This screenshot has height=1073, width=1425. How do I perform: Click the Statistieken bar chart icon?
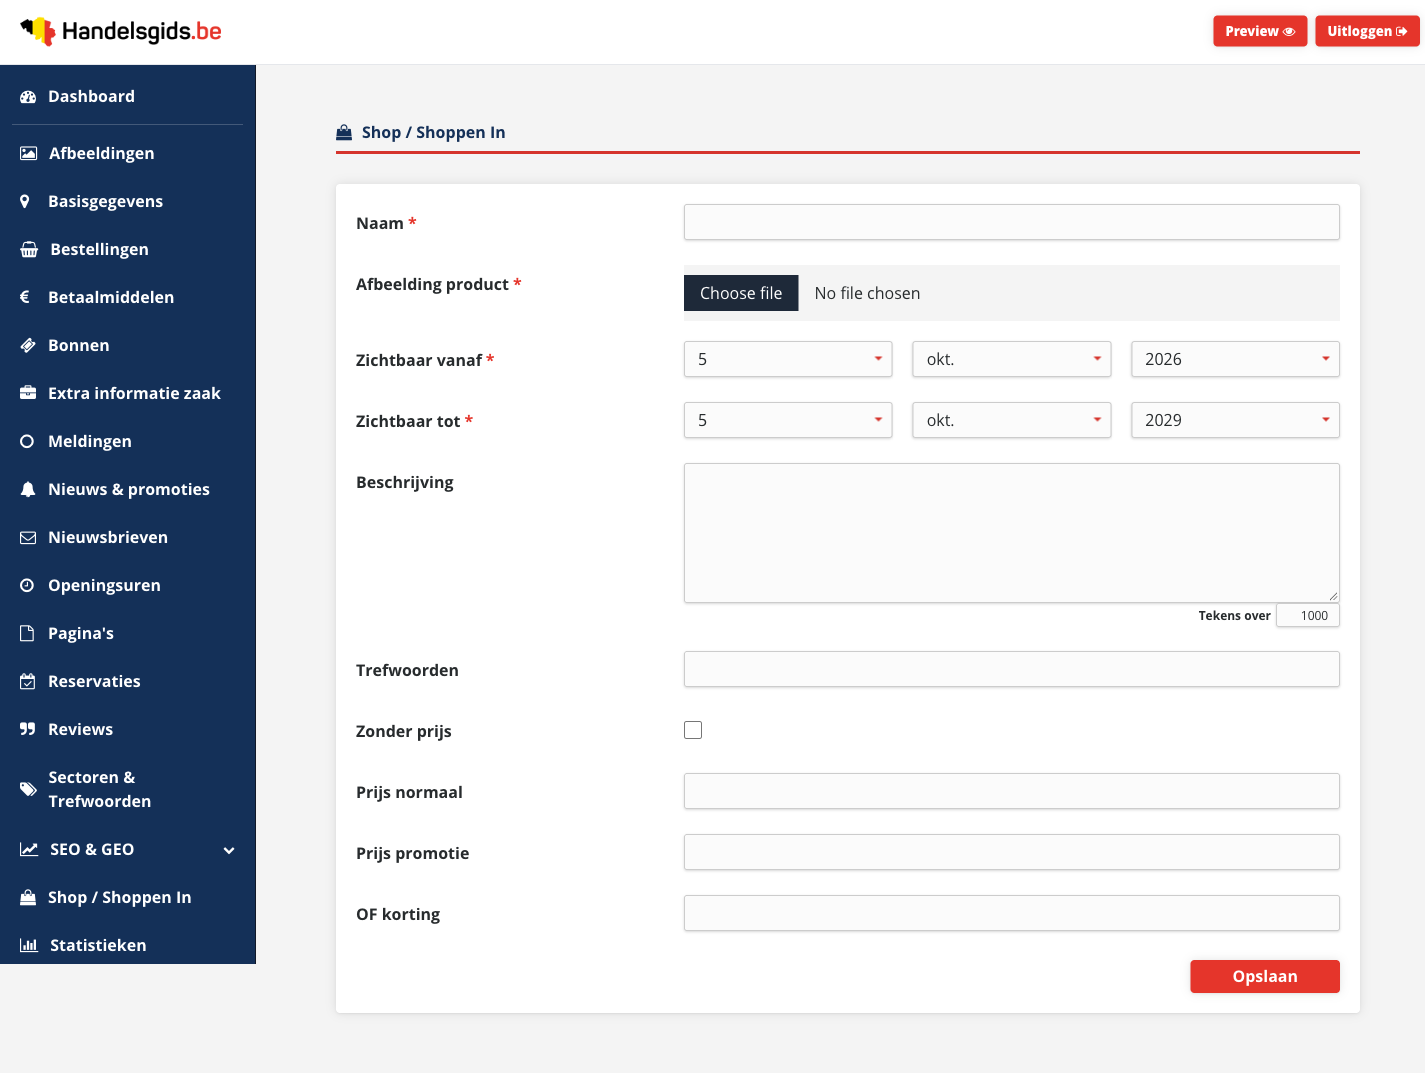[x=29, y=945]
